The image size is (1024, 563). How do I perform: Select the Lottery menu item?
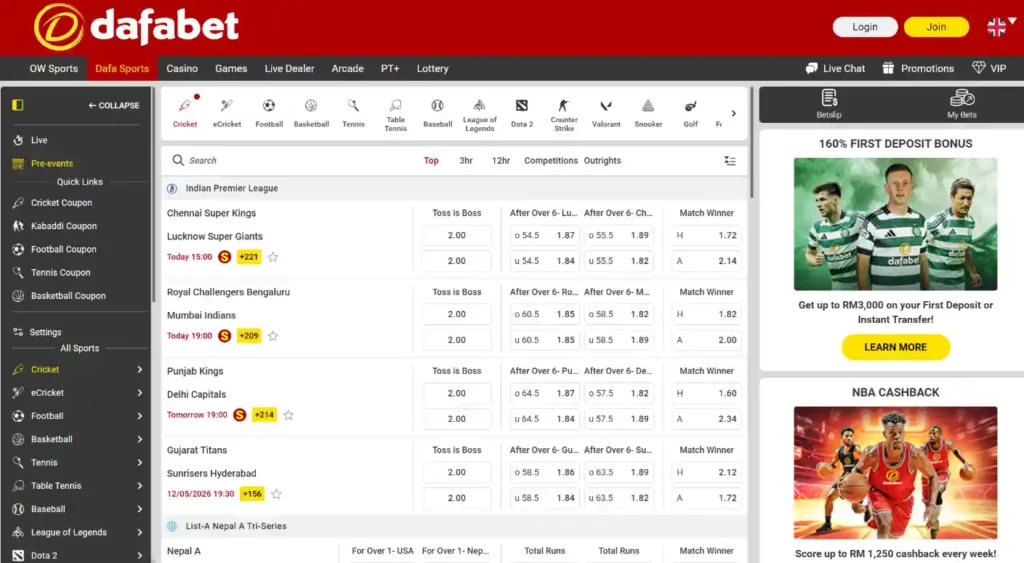click(x=432, y=69)
